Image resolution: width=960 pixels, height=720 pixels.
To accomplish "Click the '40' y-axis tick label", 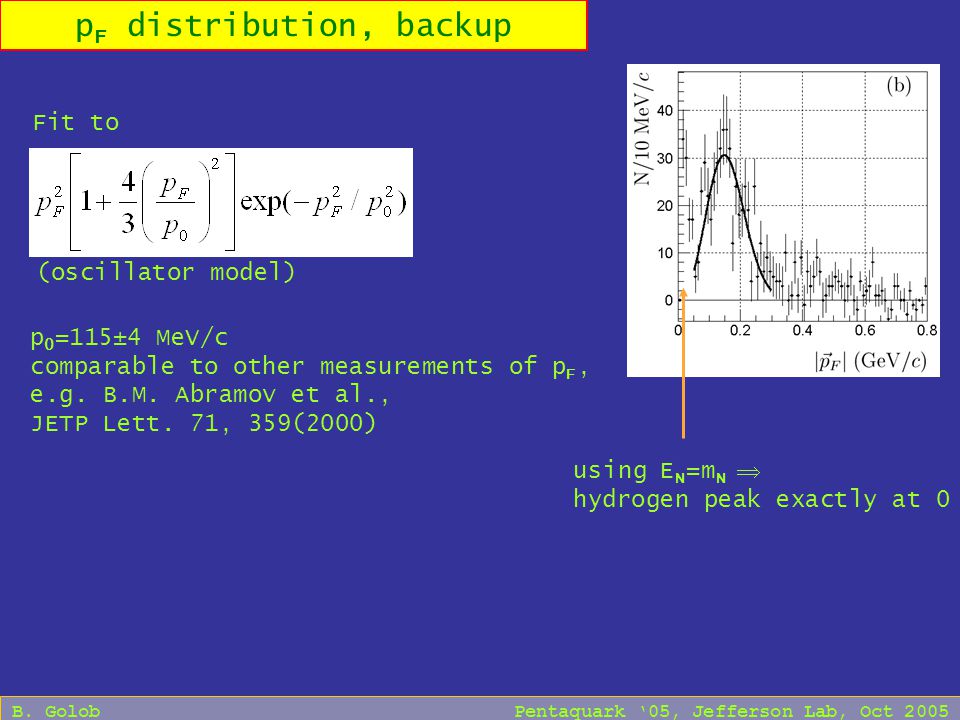I will pos(664,111).
